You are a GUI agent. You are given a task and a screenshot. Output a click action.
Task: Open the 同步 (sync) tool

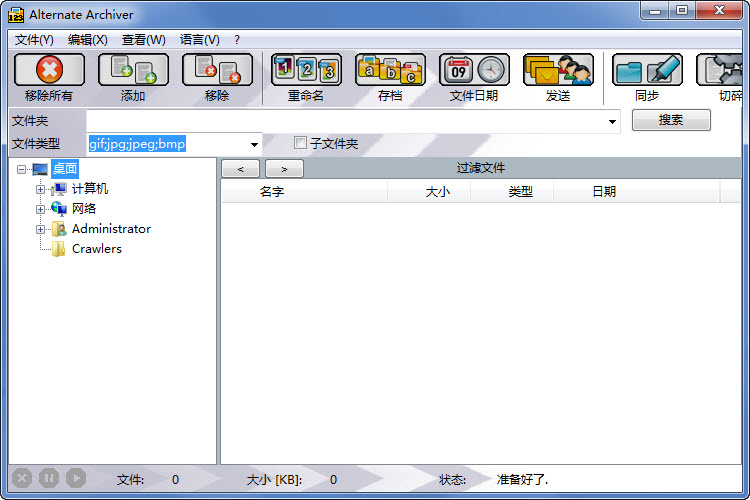(647, 70)
